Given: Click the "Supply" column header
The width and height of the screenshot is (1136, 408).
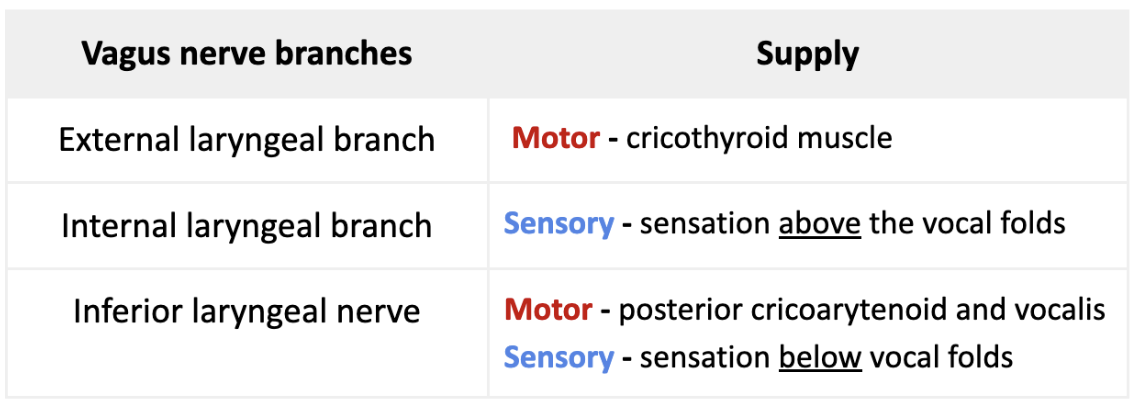Looking at the screenshot, I should pos(807,54).
